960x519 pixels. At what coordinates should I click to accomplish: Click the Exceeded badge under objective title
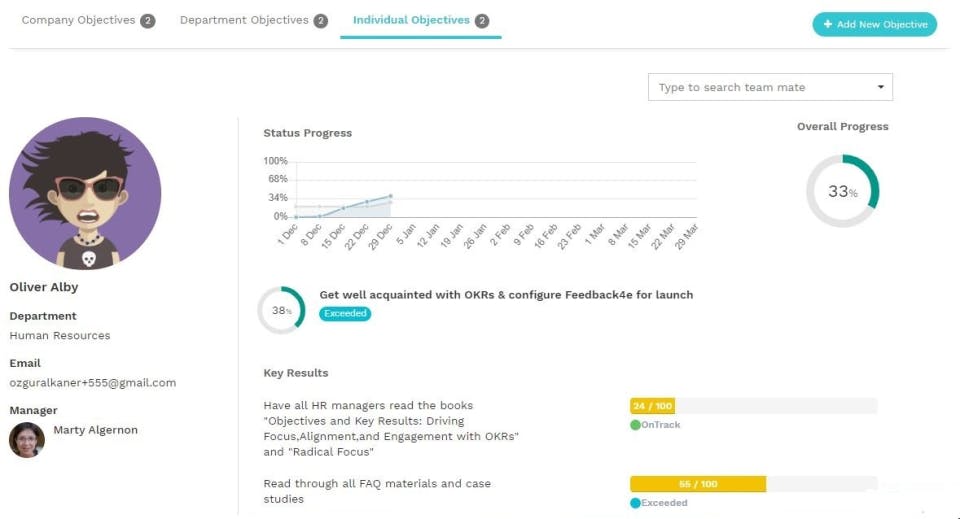coord(345,314)
